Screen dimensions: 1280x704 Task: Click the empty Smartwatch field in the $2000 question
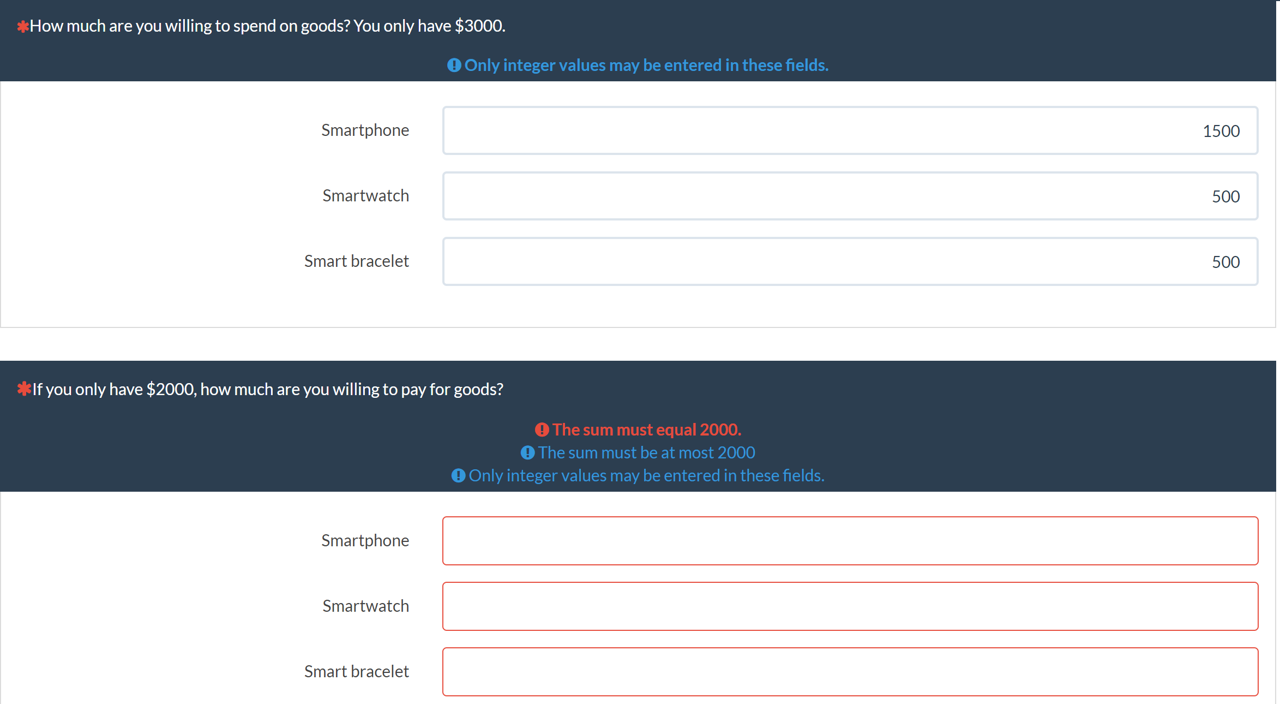[x=850, y=606]
